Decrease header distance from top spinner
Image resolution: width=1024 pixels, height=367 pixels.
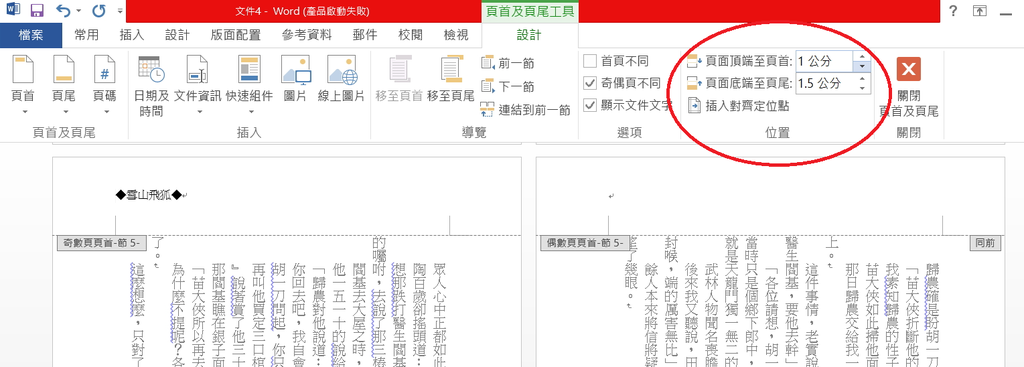coord(863,67)
